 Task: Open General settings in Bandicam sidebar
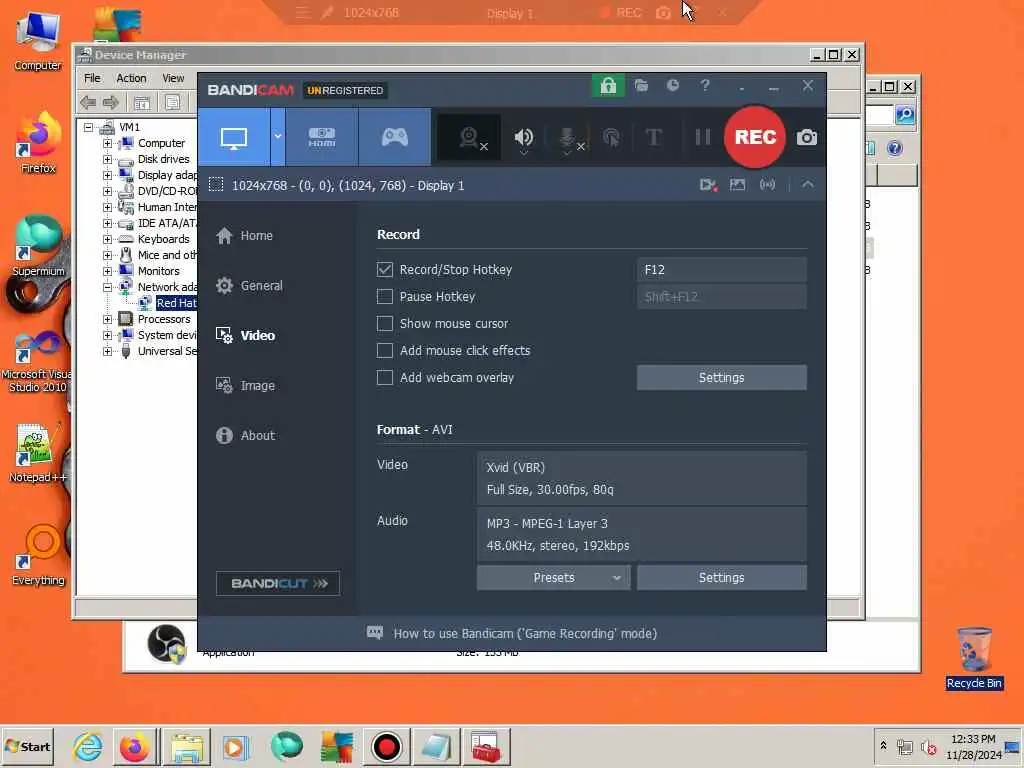pyautogui.click(x=249, y=285)
